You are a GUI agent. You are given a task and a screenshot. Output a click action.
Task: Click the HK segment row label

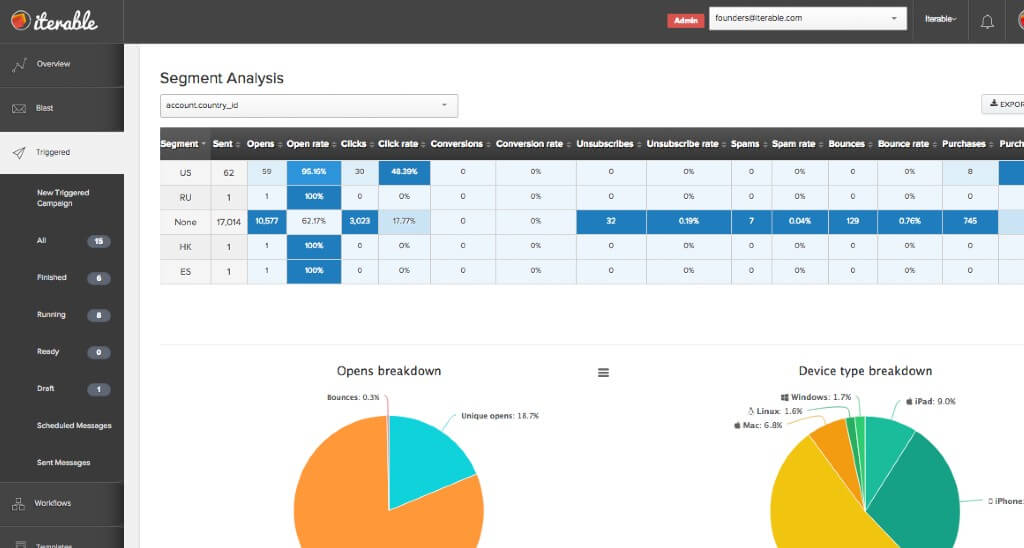click(x=185, y=247)
